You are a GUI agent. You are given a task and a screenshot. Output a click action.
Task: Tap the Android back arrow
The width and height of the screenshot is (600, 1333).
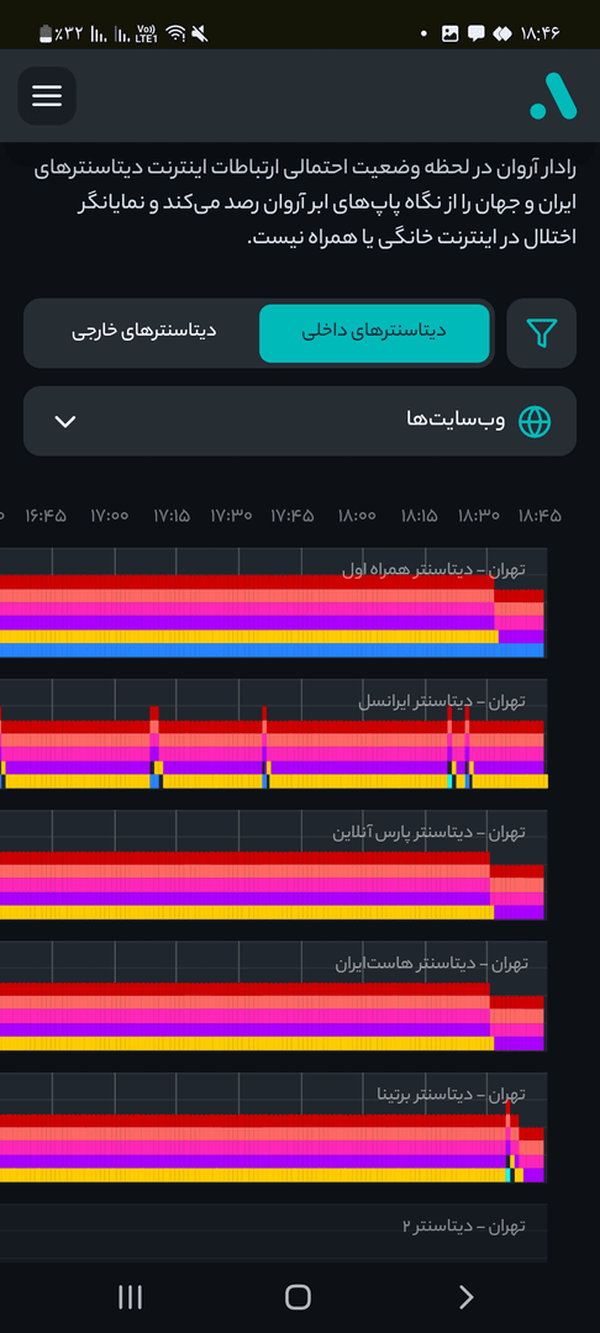pos(466,1297)
